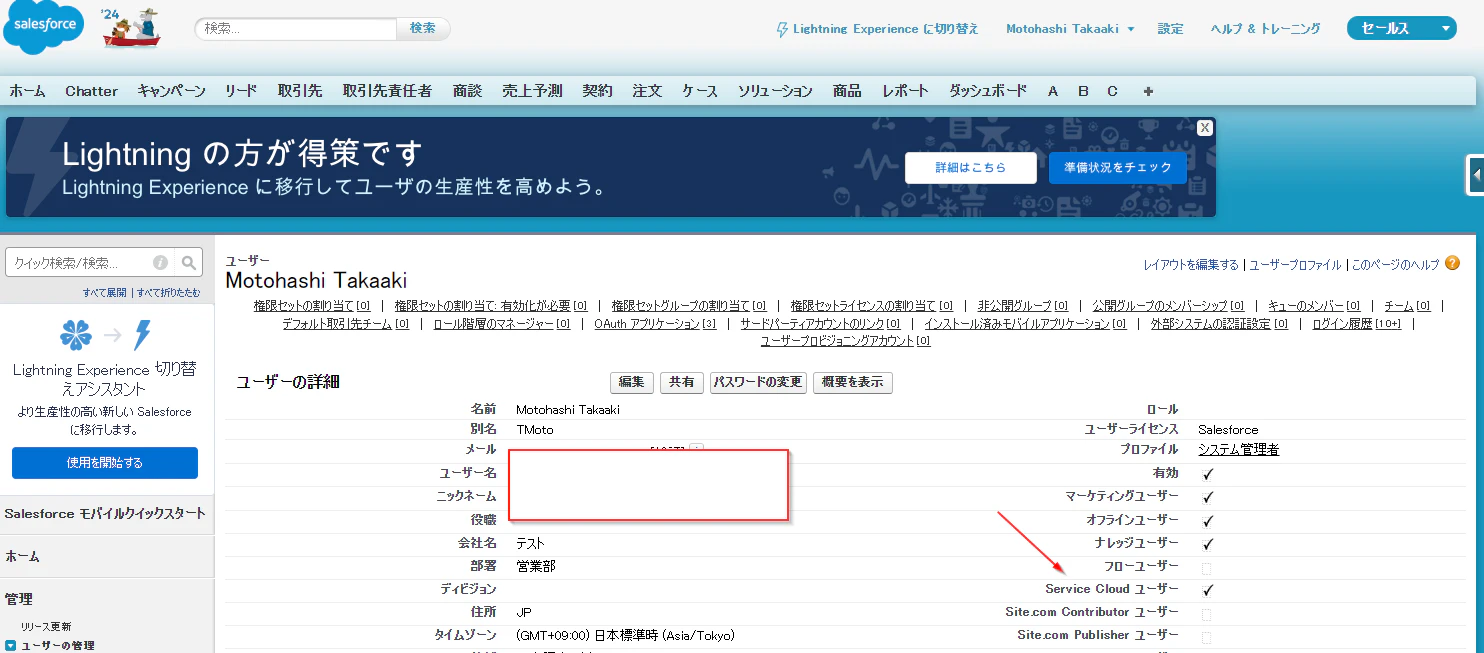The image size is (1484, 653).
Task: Click the 準備状況をチェック button
Action: 1118,168
